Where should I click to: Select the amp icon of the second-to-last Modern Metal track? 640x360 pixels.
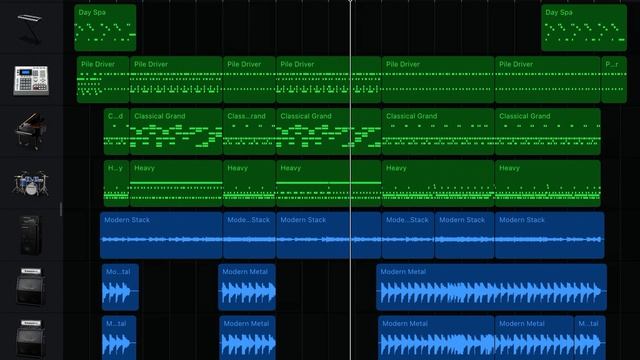point(31,287)
